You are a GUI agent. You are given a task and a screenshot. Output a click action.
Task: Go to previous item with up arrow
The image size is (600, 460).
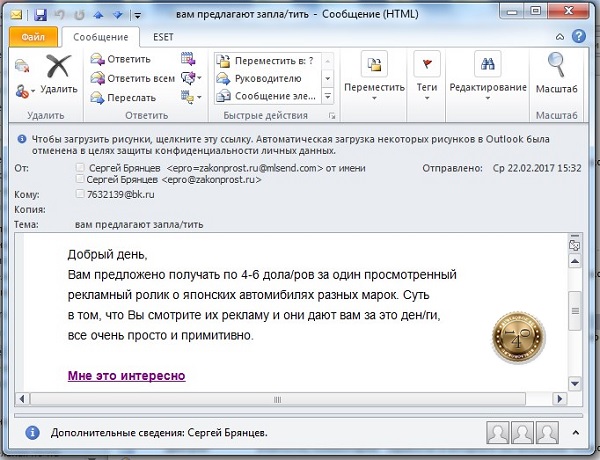pyautogui.click(x=98, y=15)
